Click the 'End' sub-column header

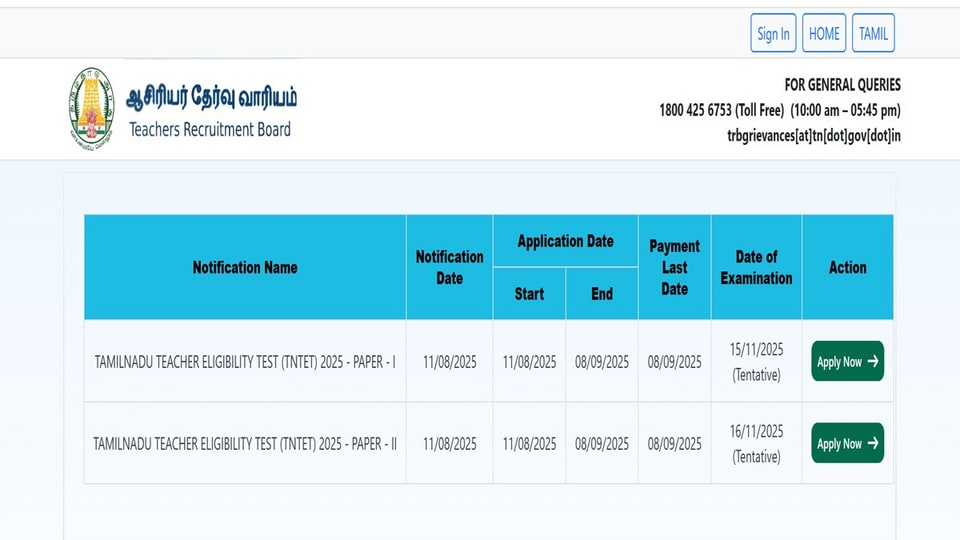click(x=602, y=294)
